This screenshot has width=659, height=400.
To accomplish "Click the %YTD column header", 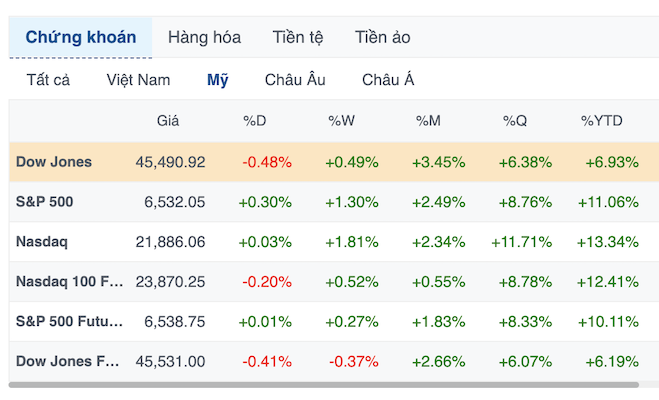I will 601,121.
